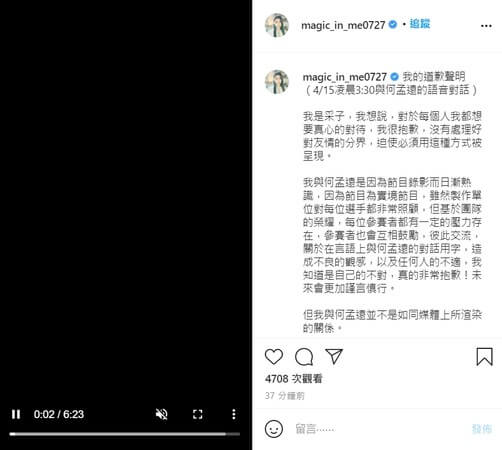
Task: Open header profile picture of magic_in_me0727
Action: (x=276, y=25)
